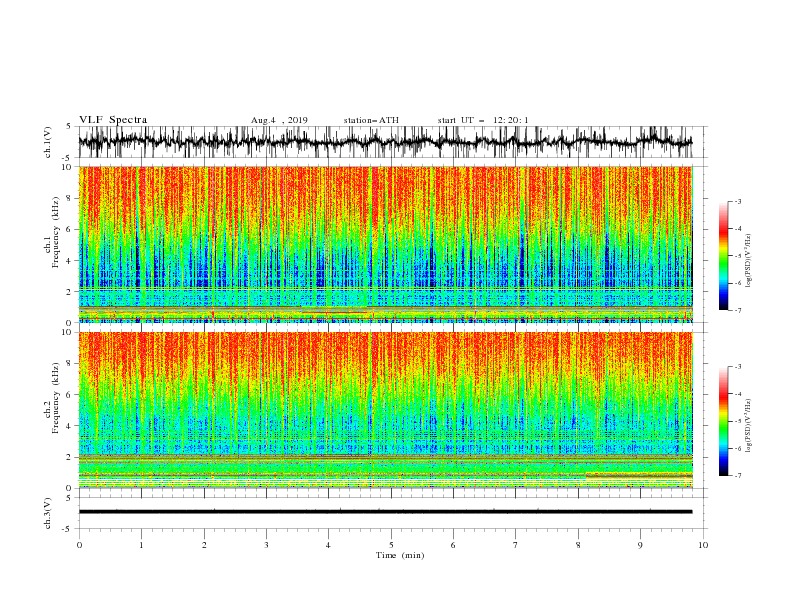
Task: Click the ch.3 flat black voltage trace
Action: [x=385, y=512]
